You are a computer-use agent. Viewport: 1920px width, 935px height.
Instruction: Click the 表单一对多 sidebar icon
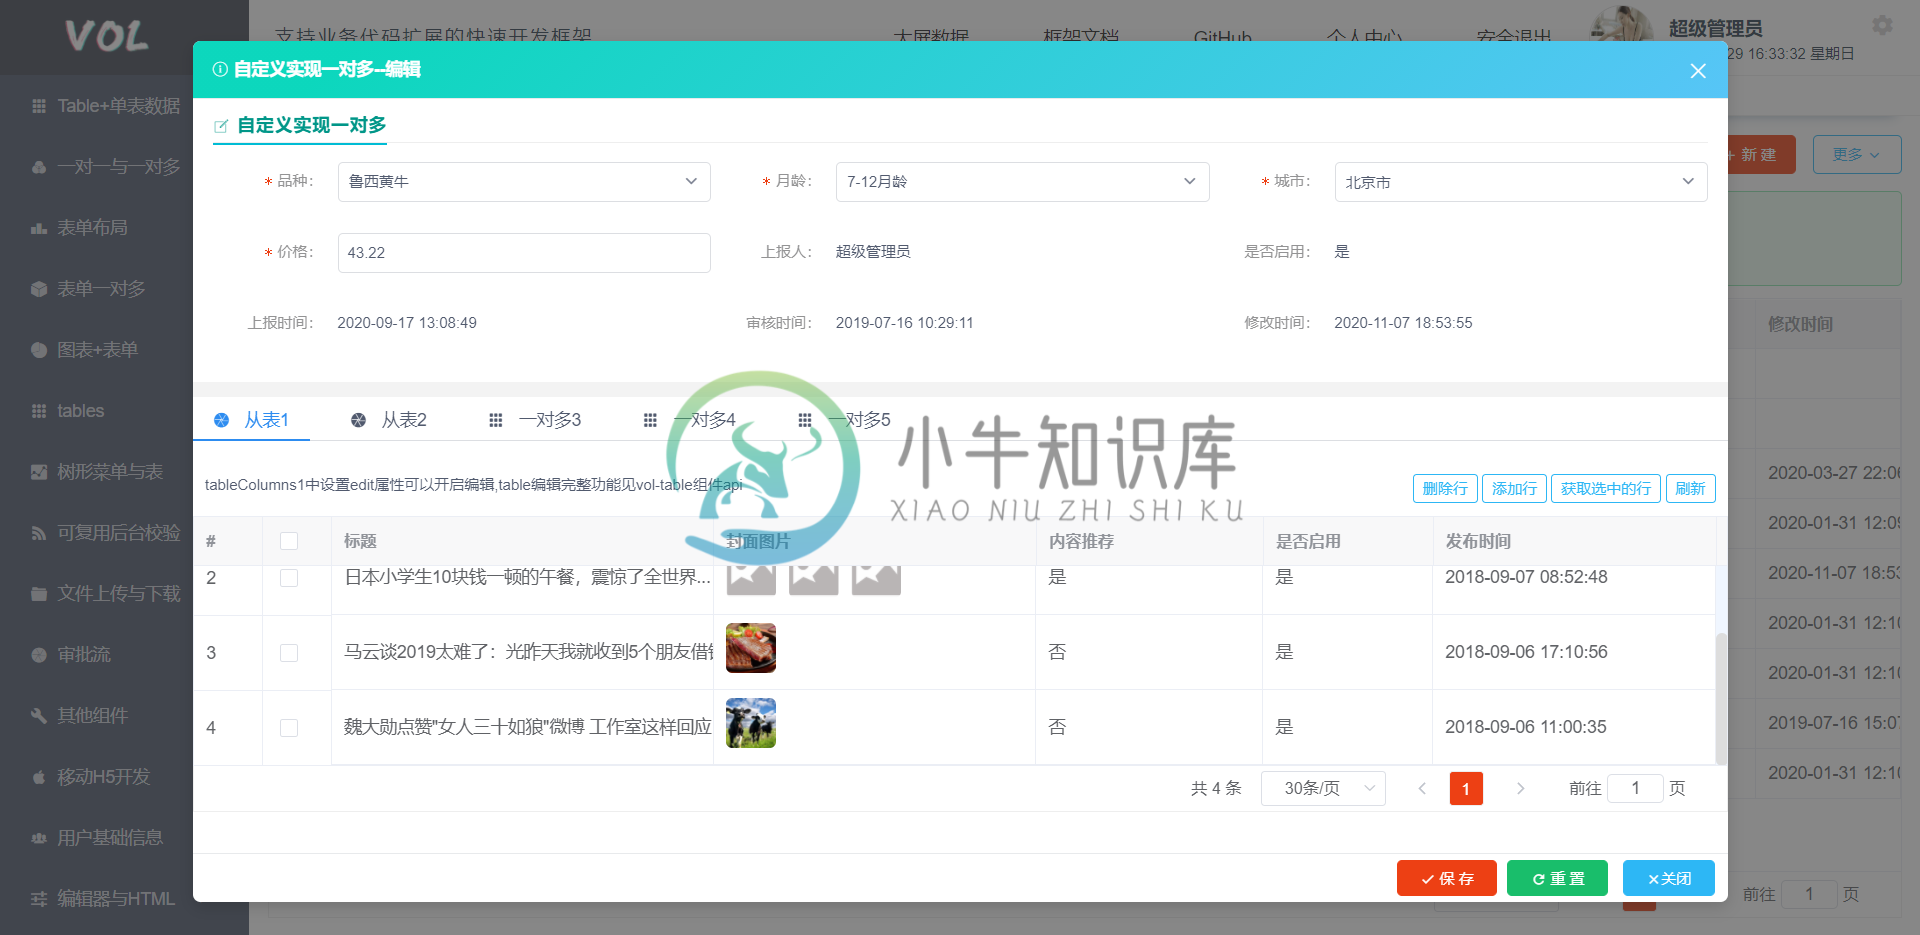tap(39, 289)
